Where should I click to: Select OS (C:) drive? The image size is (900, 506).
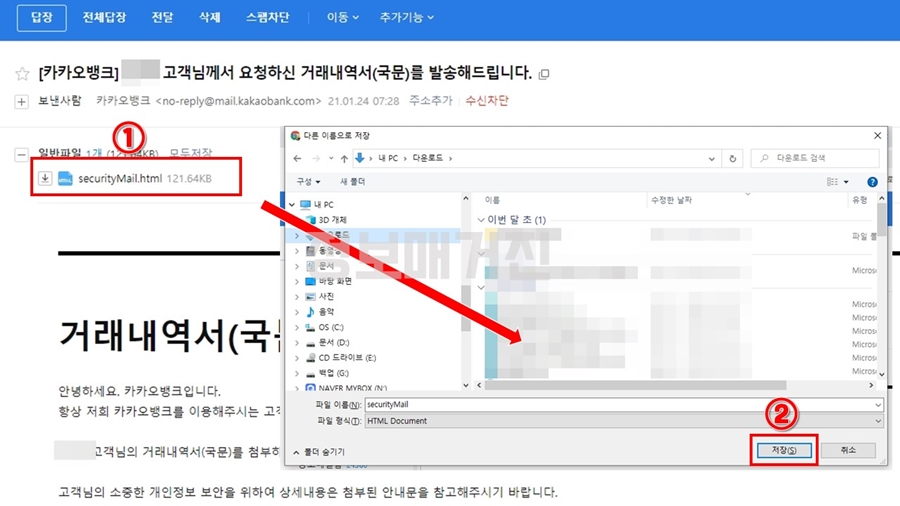[331, 328]
